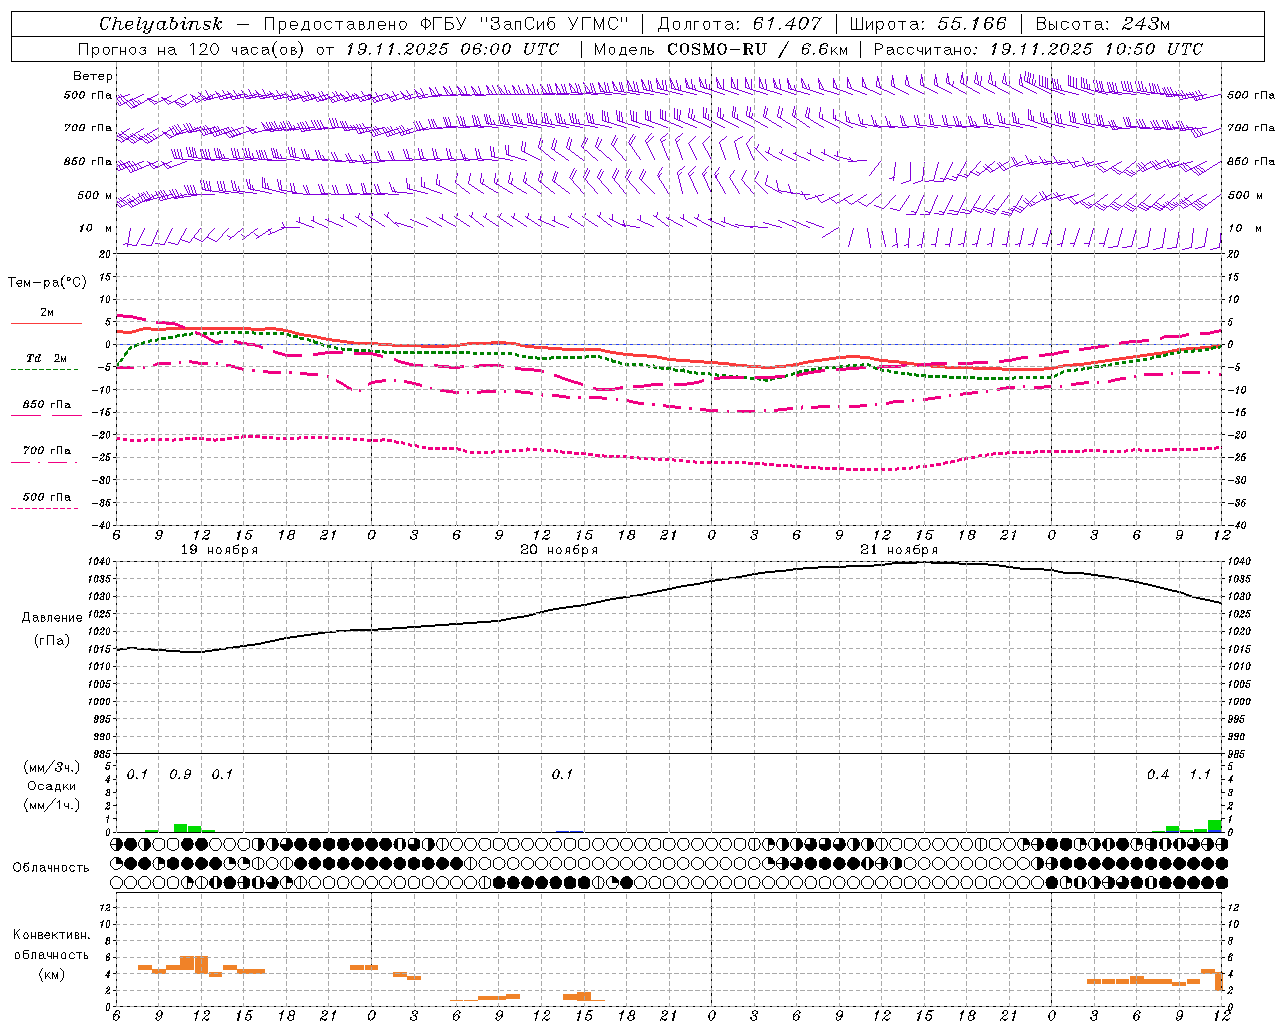
Task: Click the 'Модель COSMO-RU / 6.6км' model label
Action: 720,49
